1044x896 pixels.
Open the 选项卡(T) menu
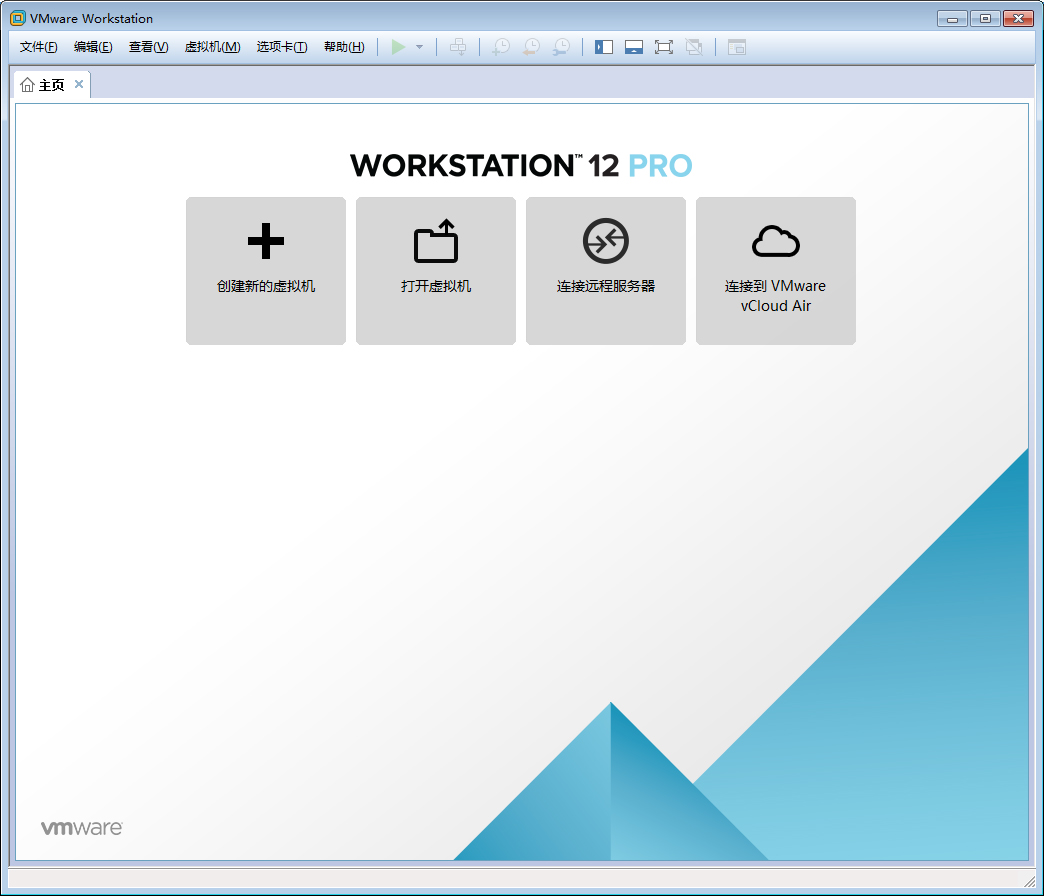point(281,46)
